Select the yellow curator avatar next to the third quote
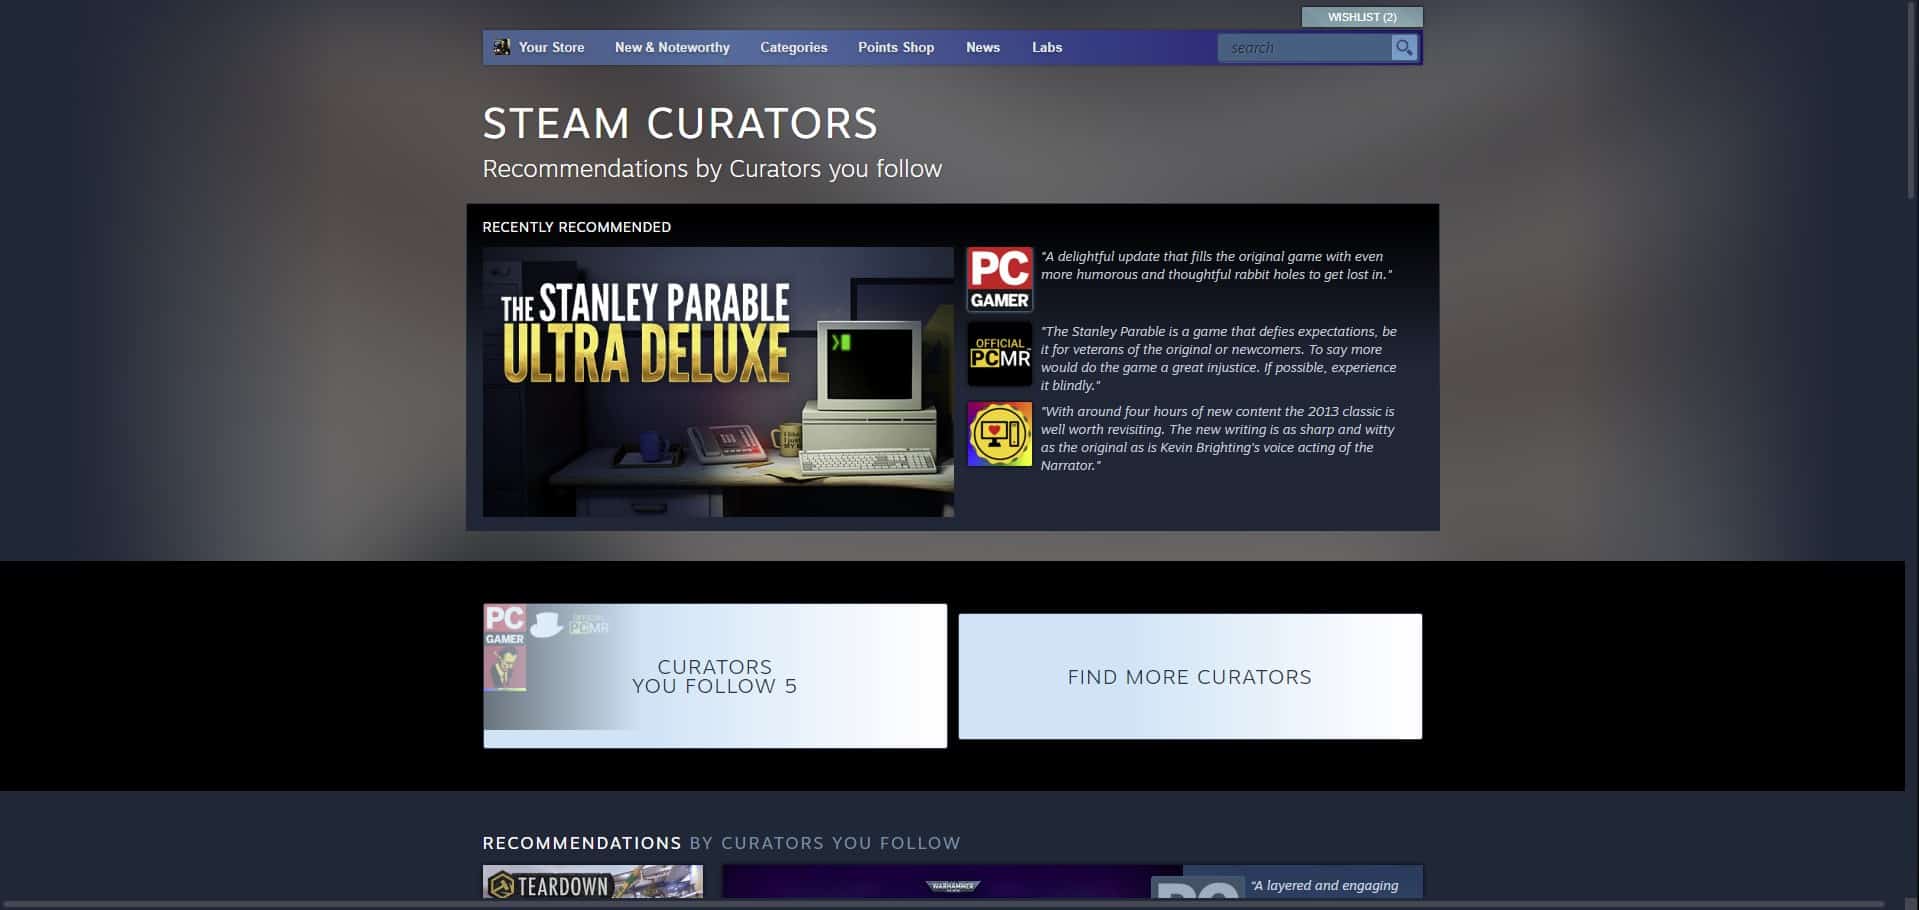Viewport: 1919px width, 910px height. (x=999, y=433)
